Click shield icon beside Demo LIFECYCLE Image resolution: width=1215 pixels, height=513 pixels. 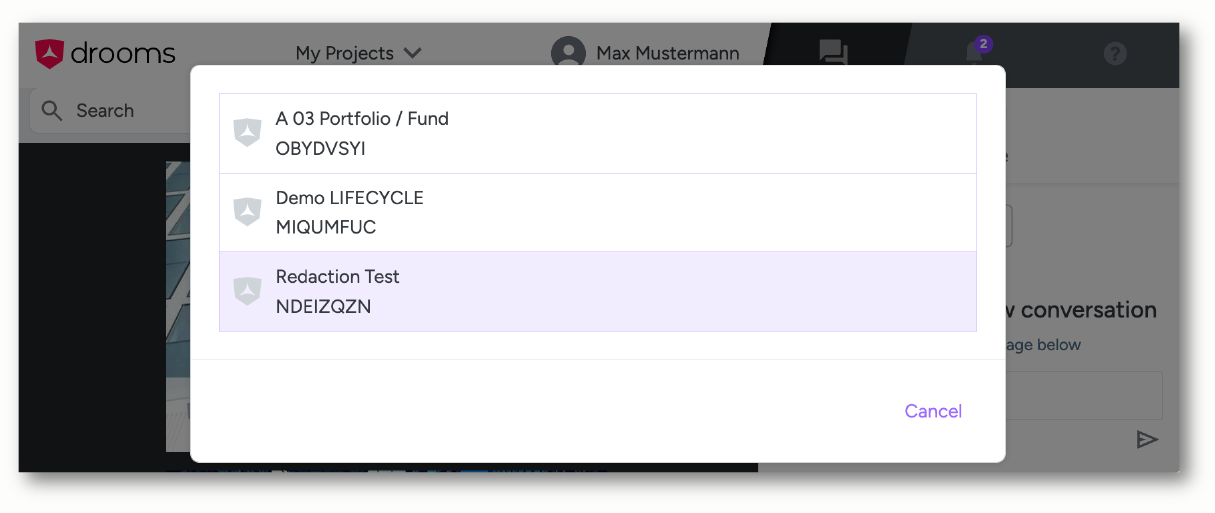tap(247, 212)
